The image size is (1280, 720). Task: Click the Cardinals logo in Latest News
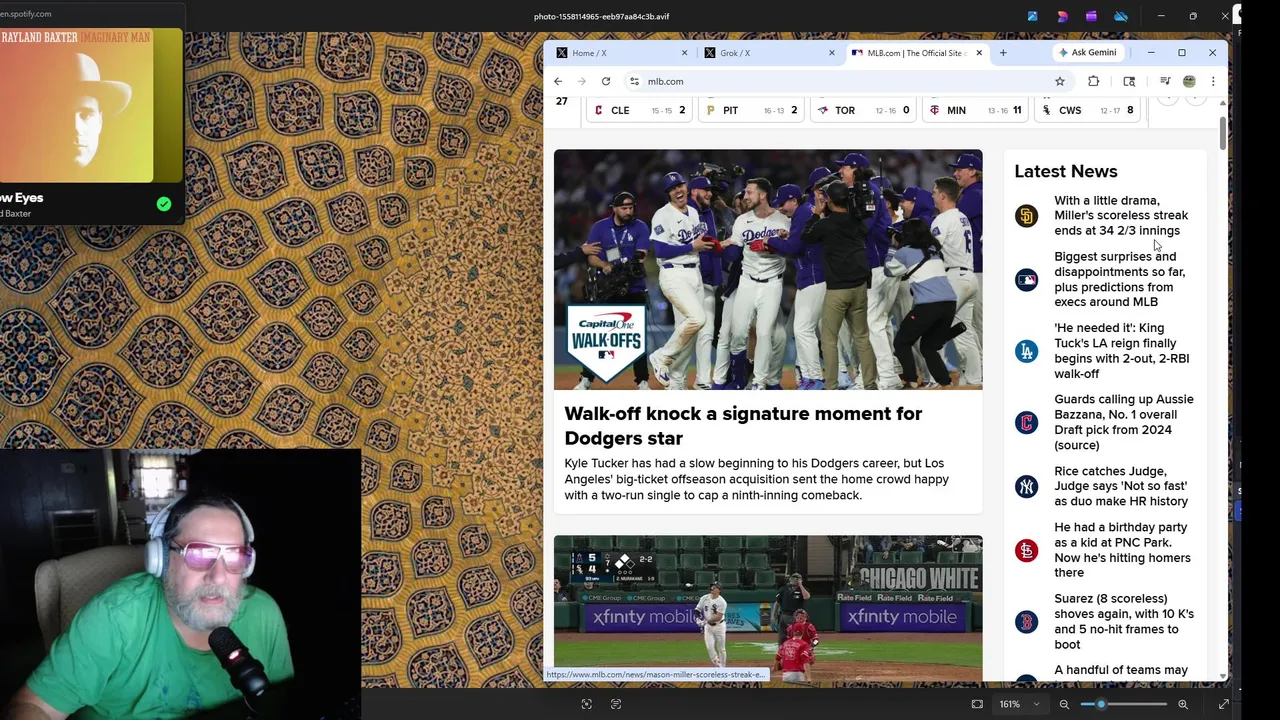[x=1026, y=551]
